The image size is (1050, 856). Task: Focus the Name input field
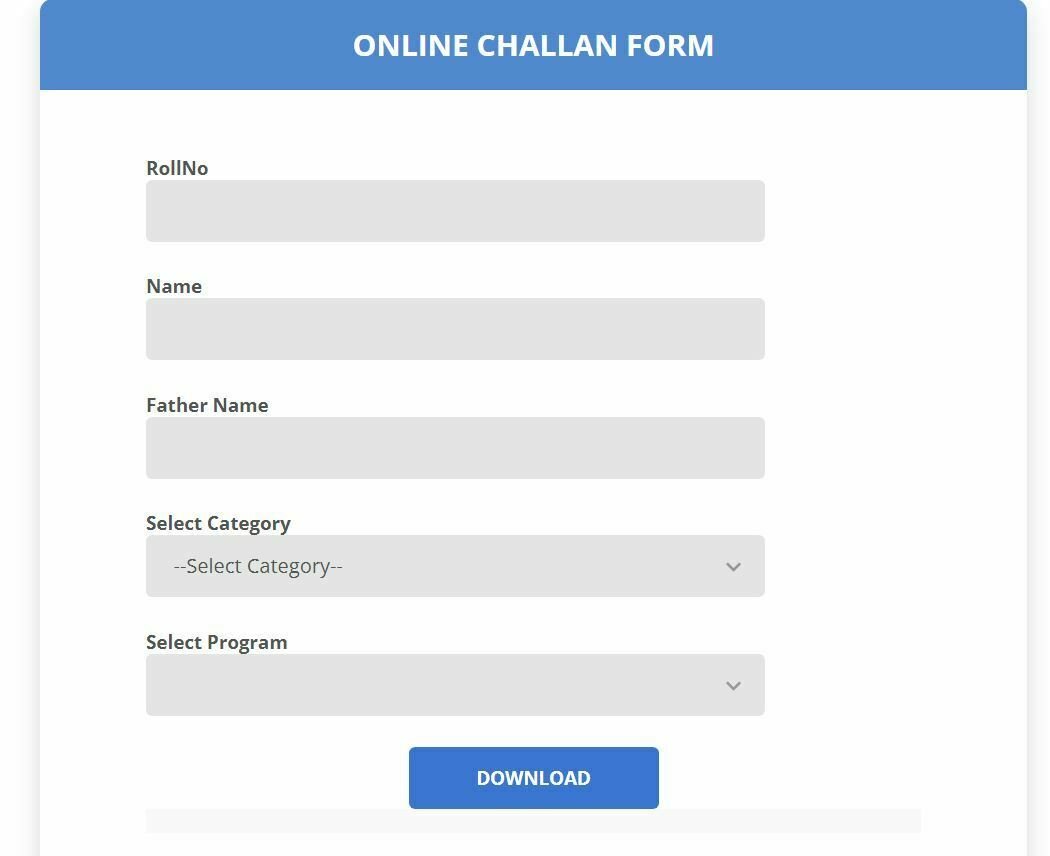tap(455, 329)
